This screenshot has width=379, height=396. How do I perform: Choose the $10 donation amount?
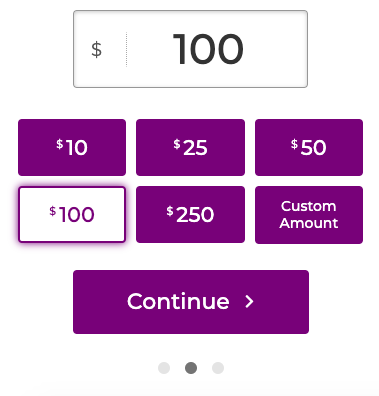click(x=72, y=147)
